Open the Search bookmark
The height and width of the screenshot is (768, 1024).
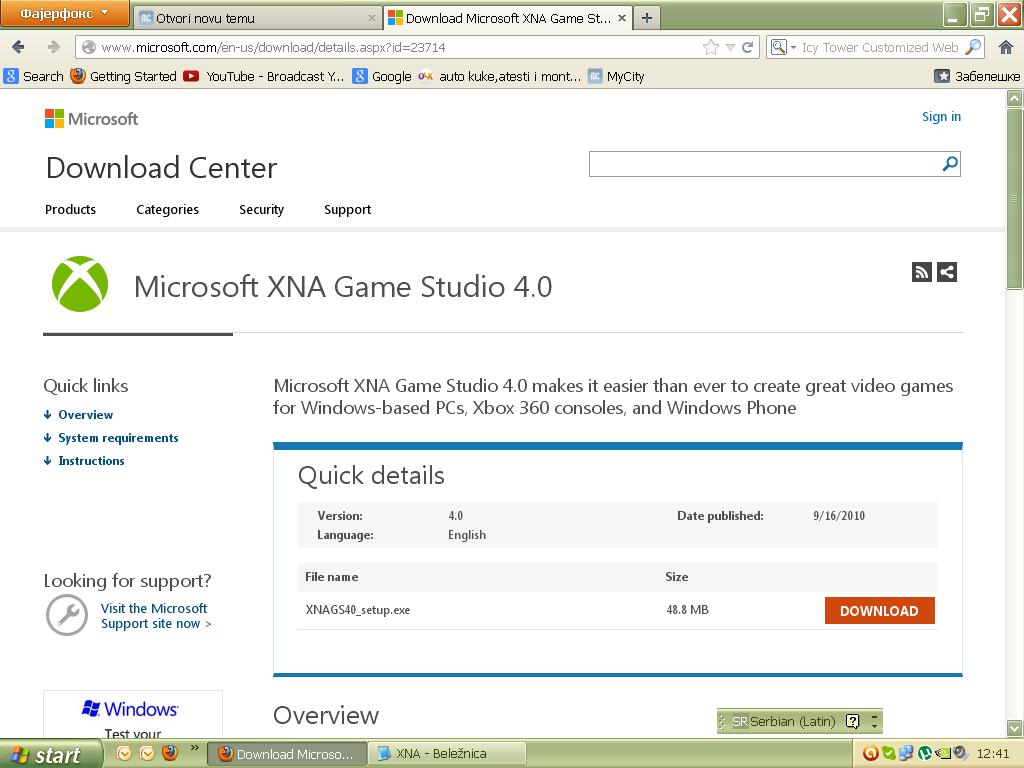pyautogui.click(x=34, y=76)
